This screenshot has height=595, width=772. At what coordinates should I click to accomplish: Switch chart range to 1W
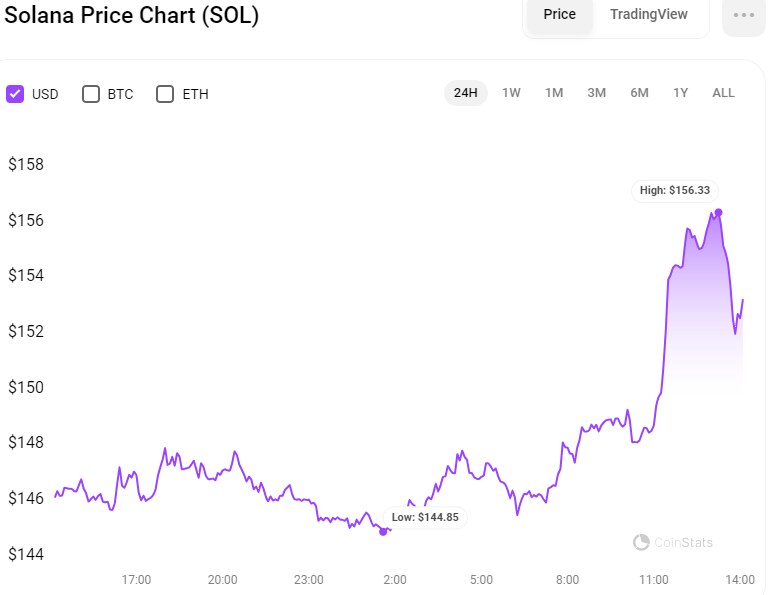click(x=511, y=93)
